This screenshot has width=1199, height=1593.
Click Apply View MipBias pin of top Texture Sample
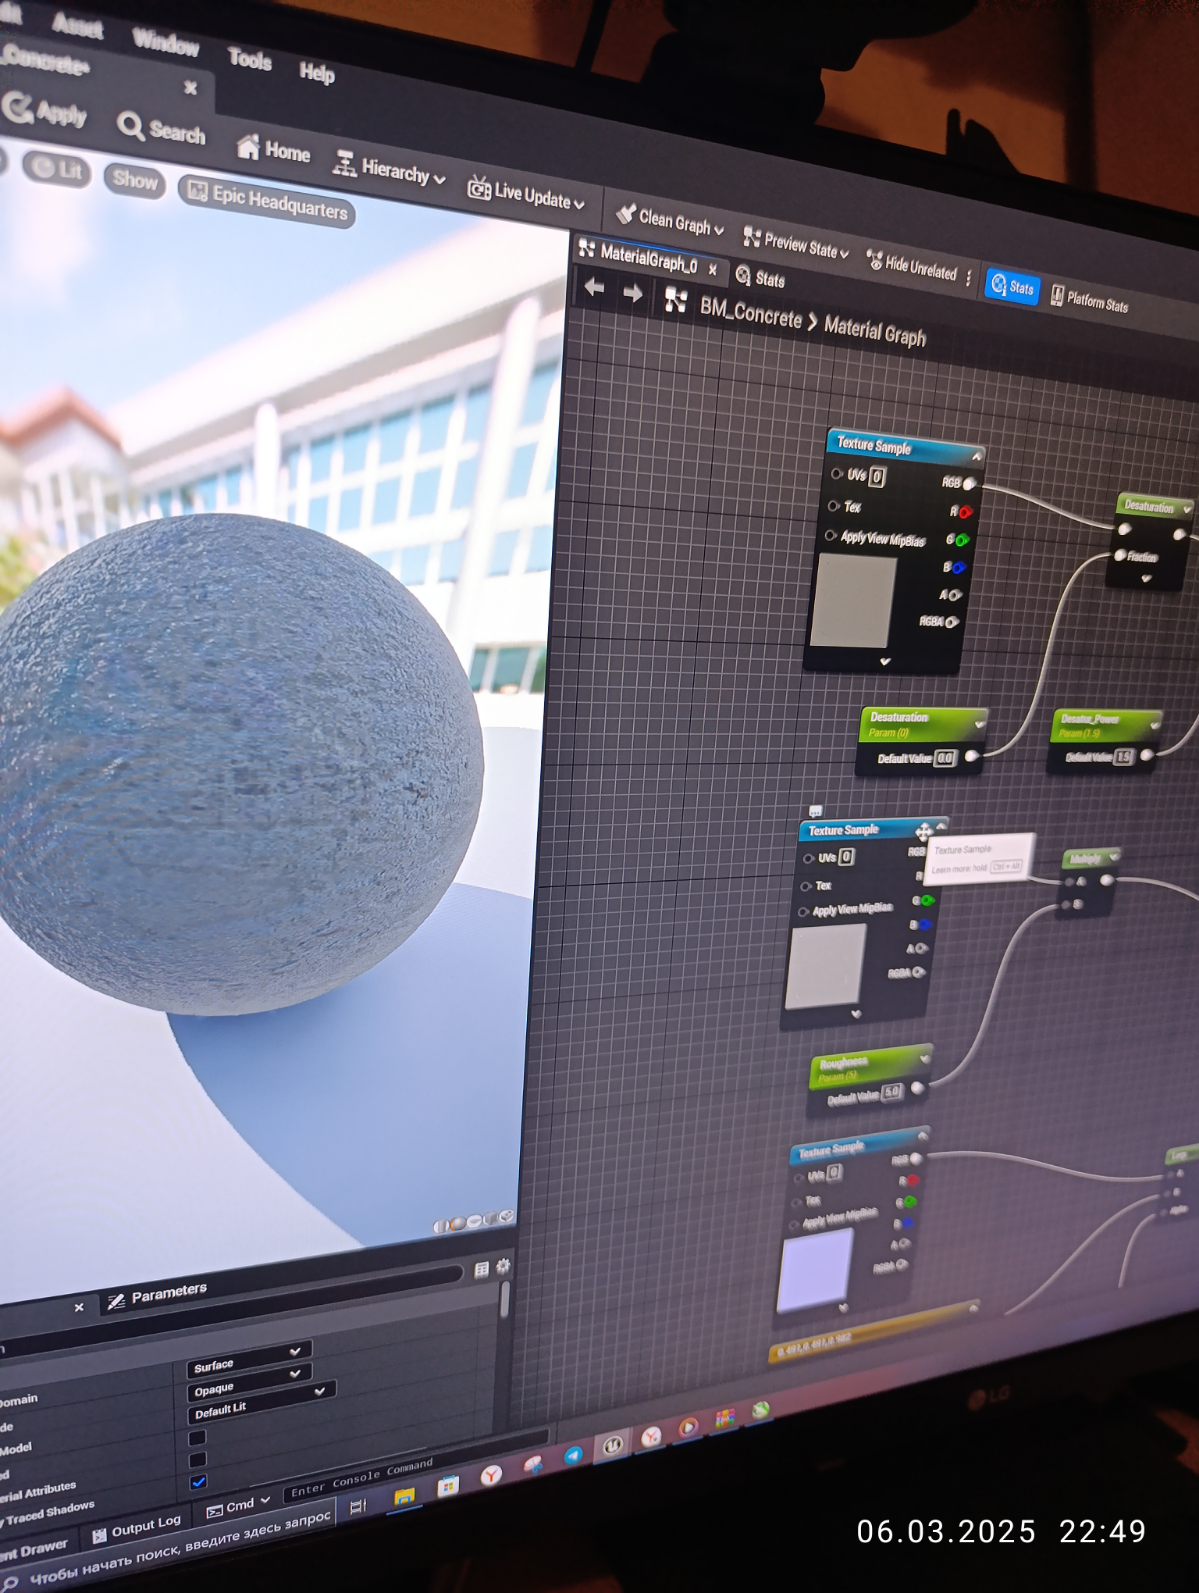pyautogui.click(x=830, y=536)
